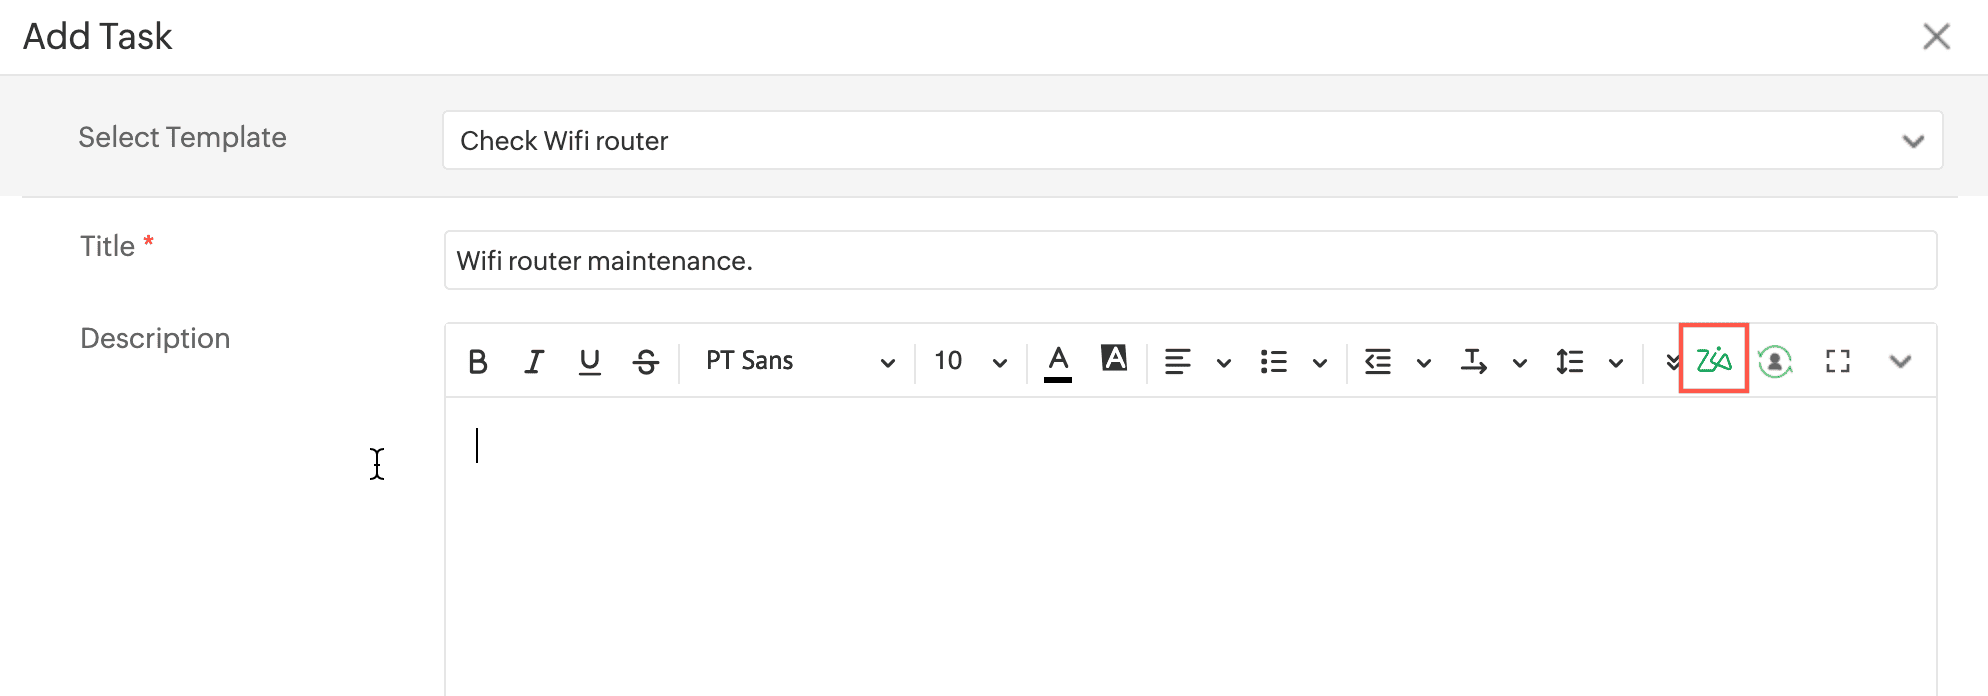Open the Zia AI assistant

[x=1713, y=359]
